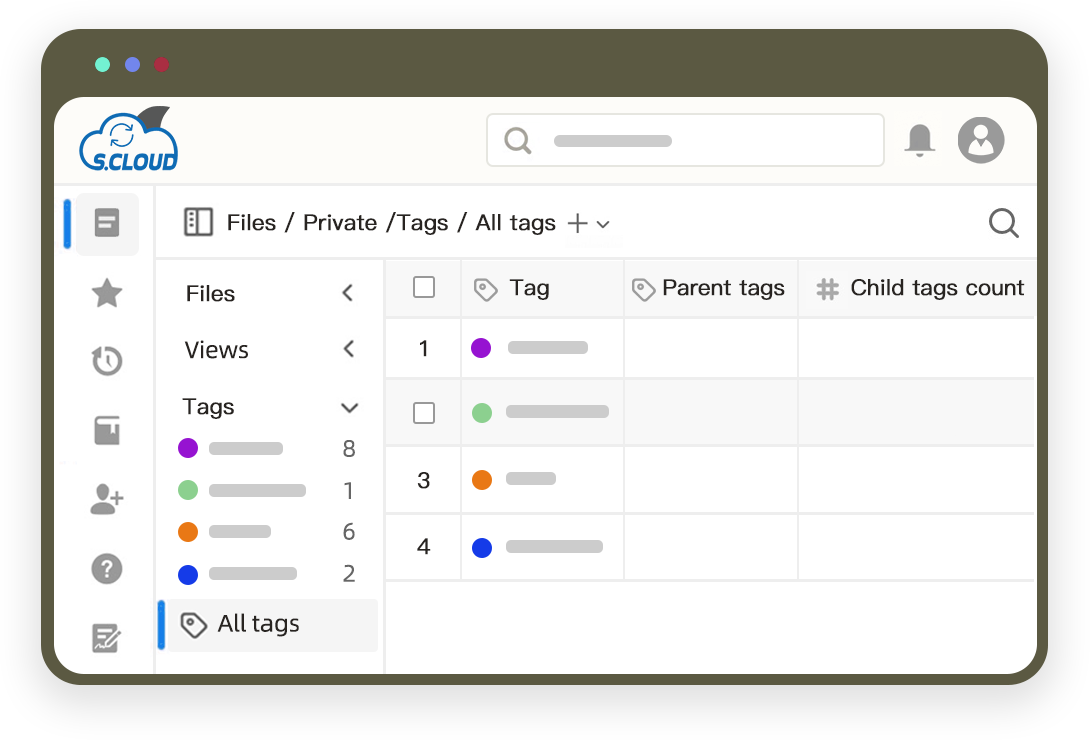This screenshot has height=740, width=1090.
Task: Select All tags in the sidebar
Action: pyautogui.click(x=258, y=624)
